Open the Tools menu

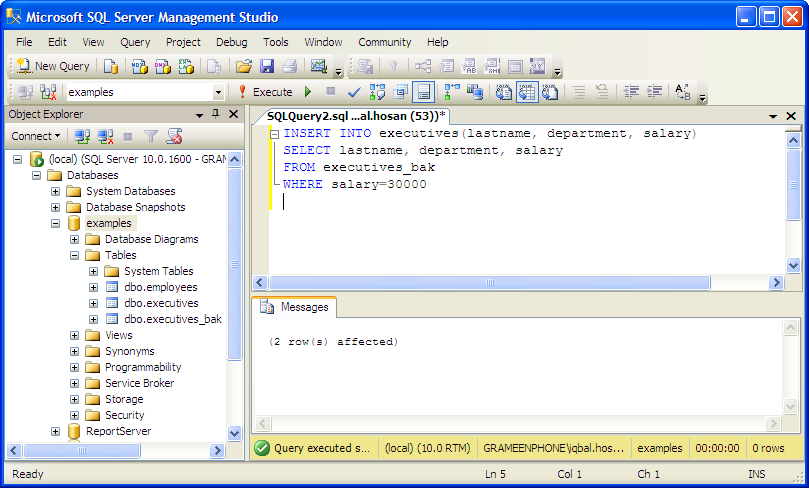pyautogui.click(x=276, y=42)
